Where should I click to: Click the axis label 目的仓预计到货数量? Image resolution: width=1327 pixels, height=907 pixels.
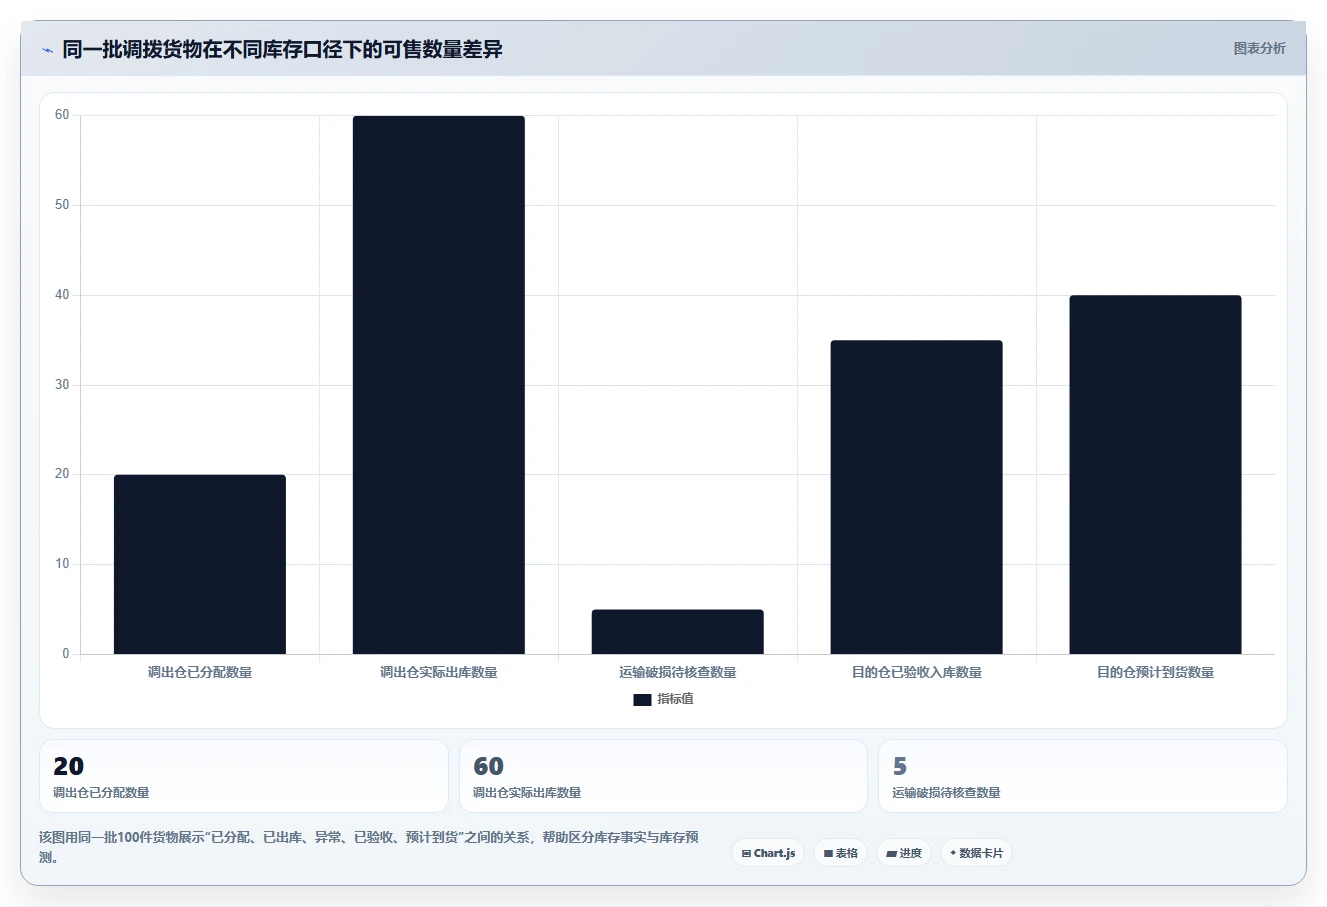(x=1156, y=672)
